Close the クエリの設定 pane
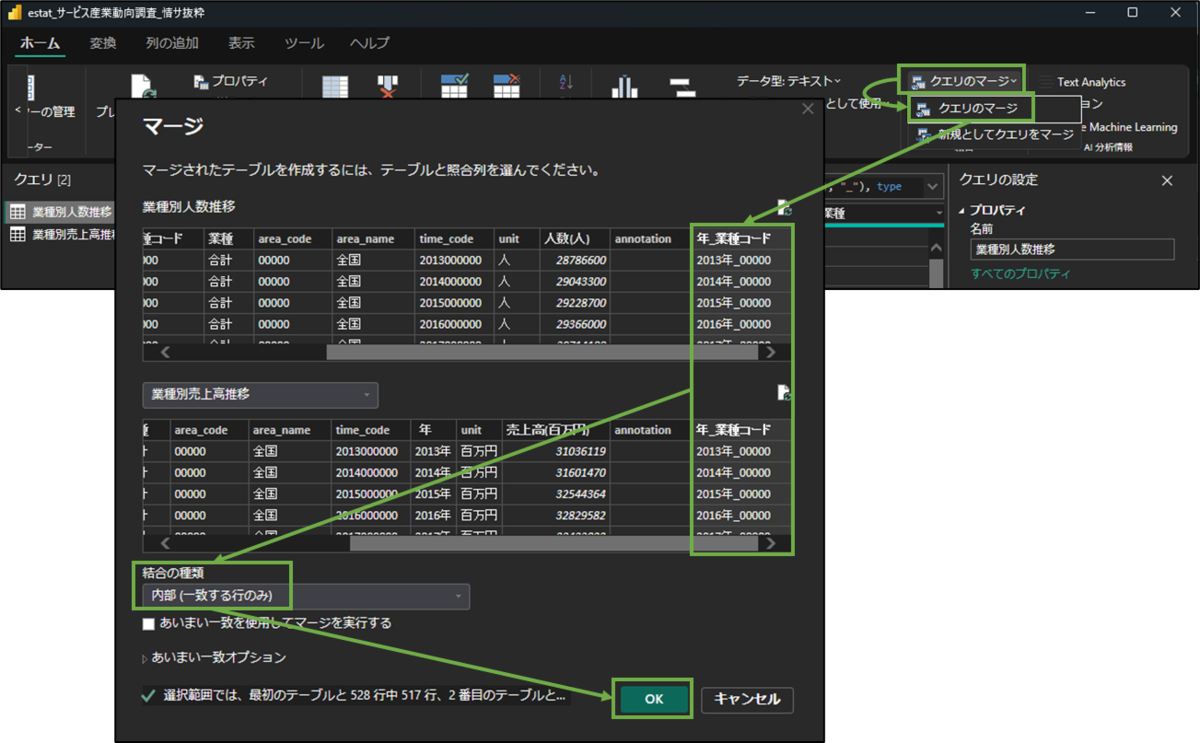The image size is (1200, 743). pos(1167,180)
